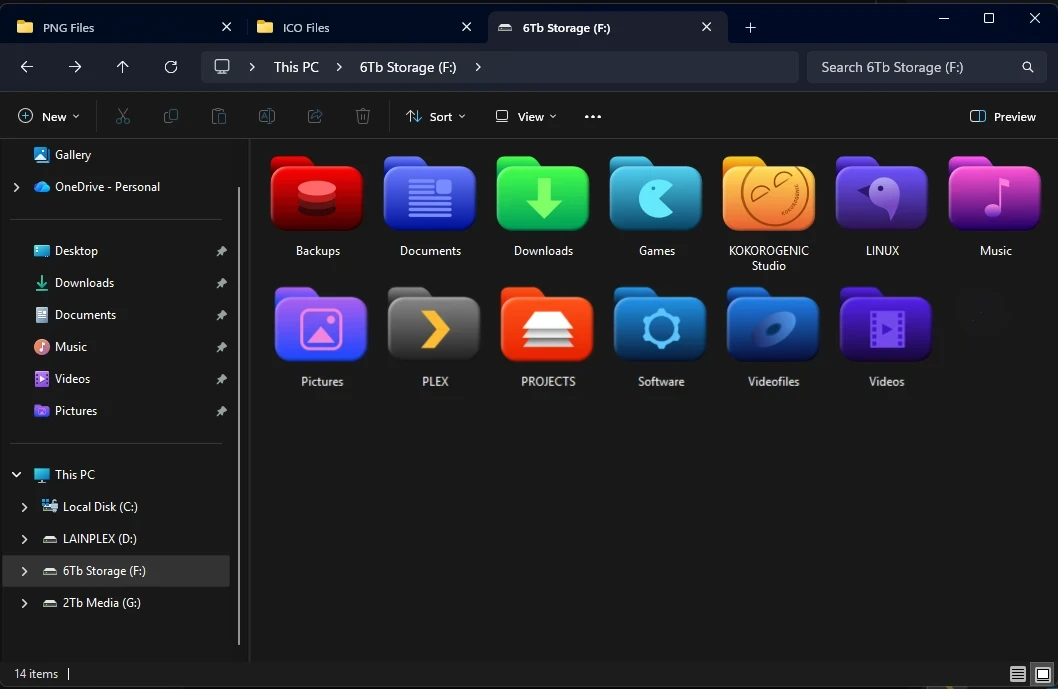This screenshot has width=1058, height=689.
Task: Unpin Desktop from quick access
Action: 221,251
